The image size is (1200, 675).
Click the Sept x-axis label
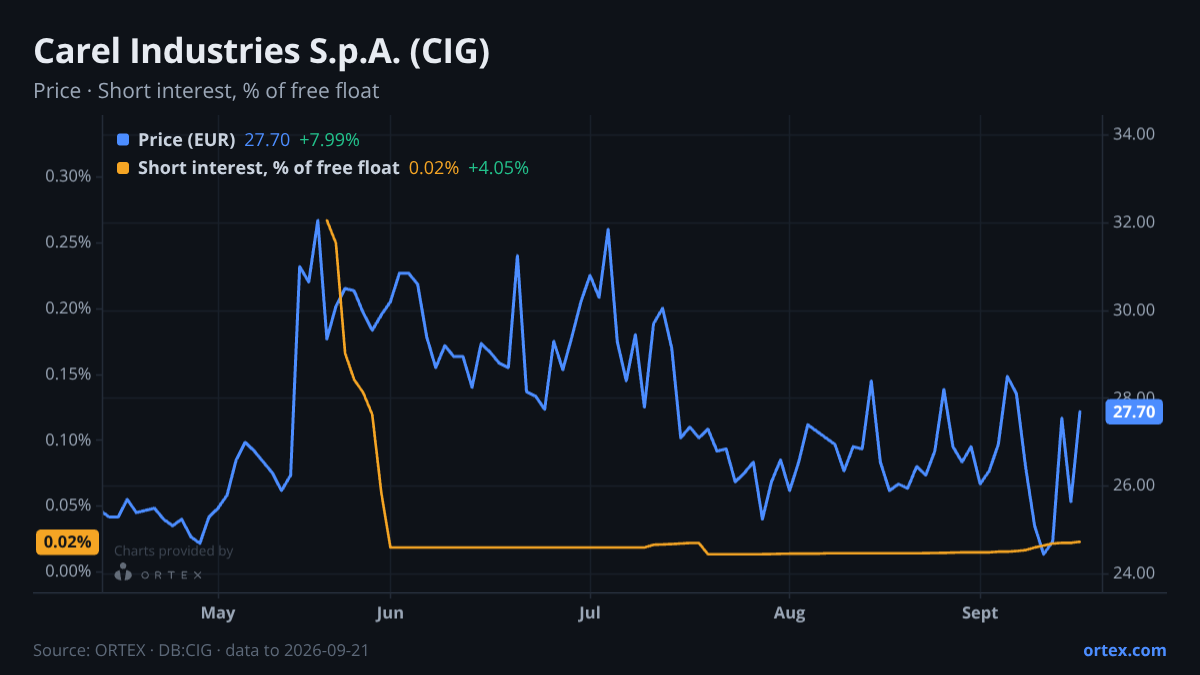pyautogui.click(x=980, y=613)
